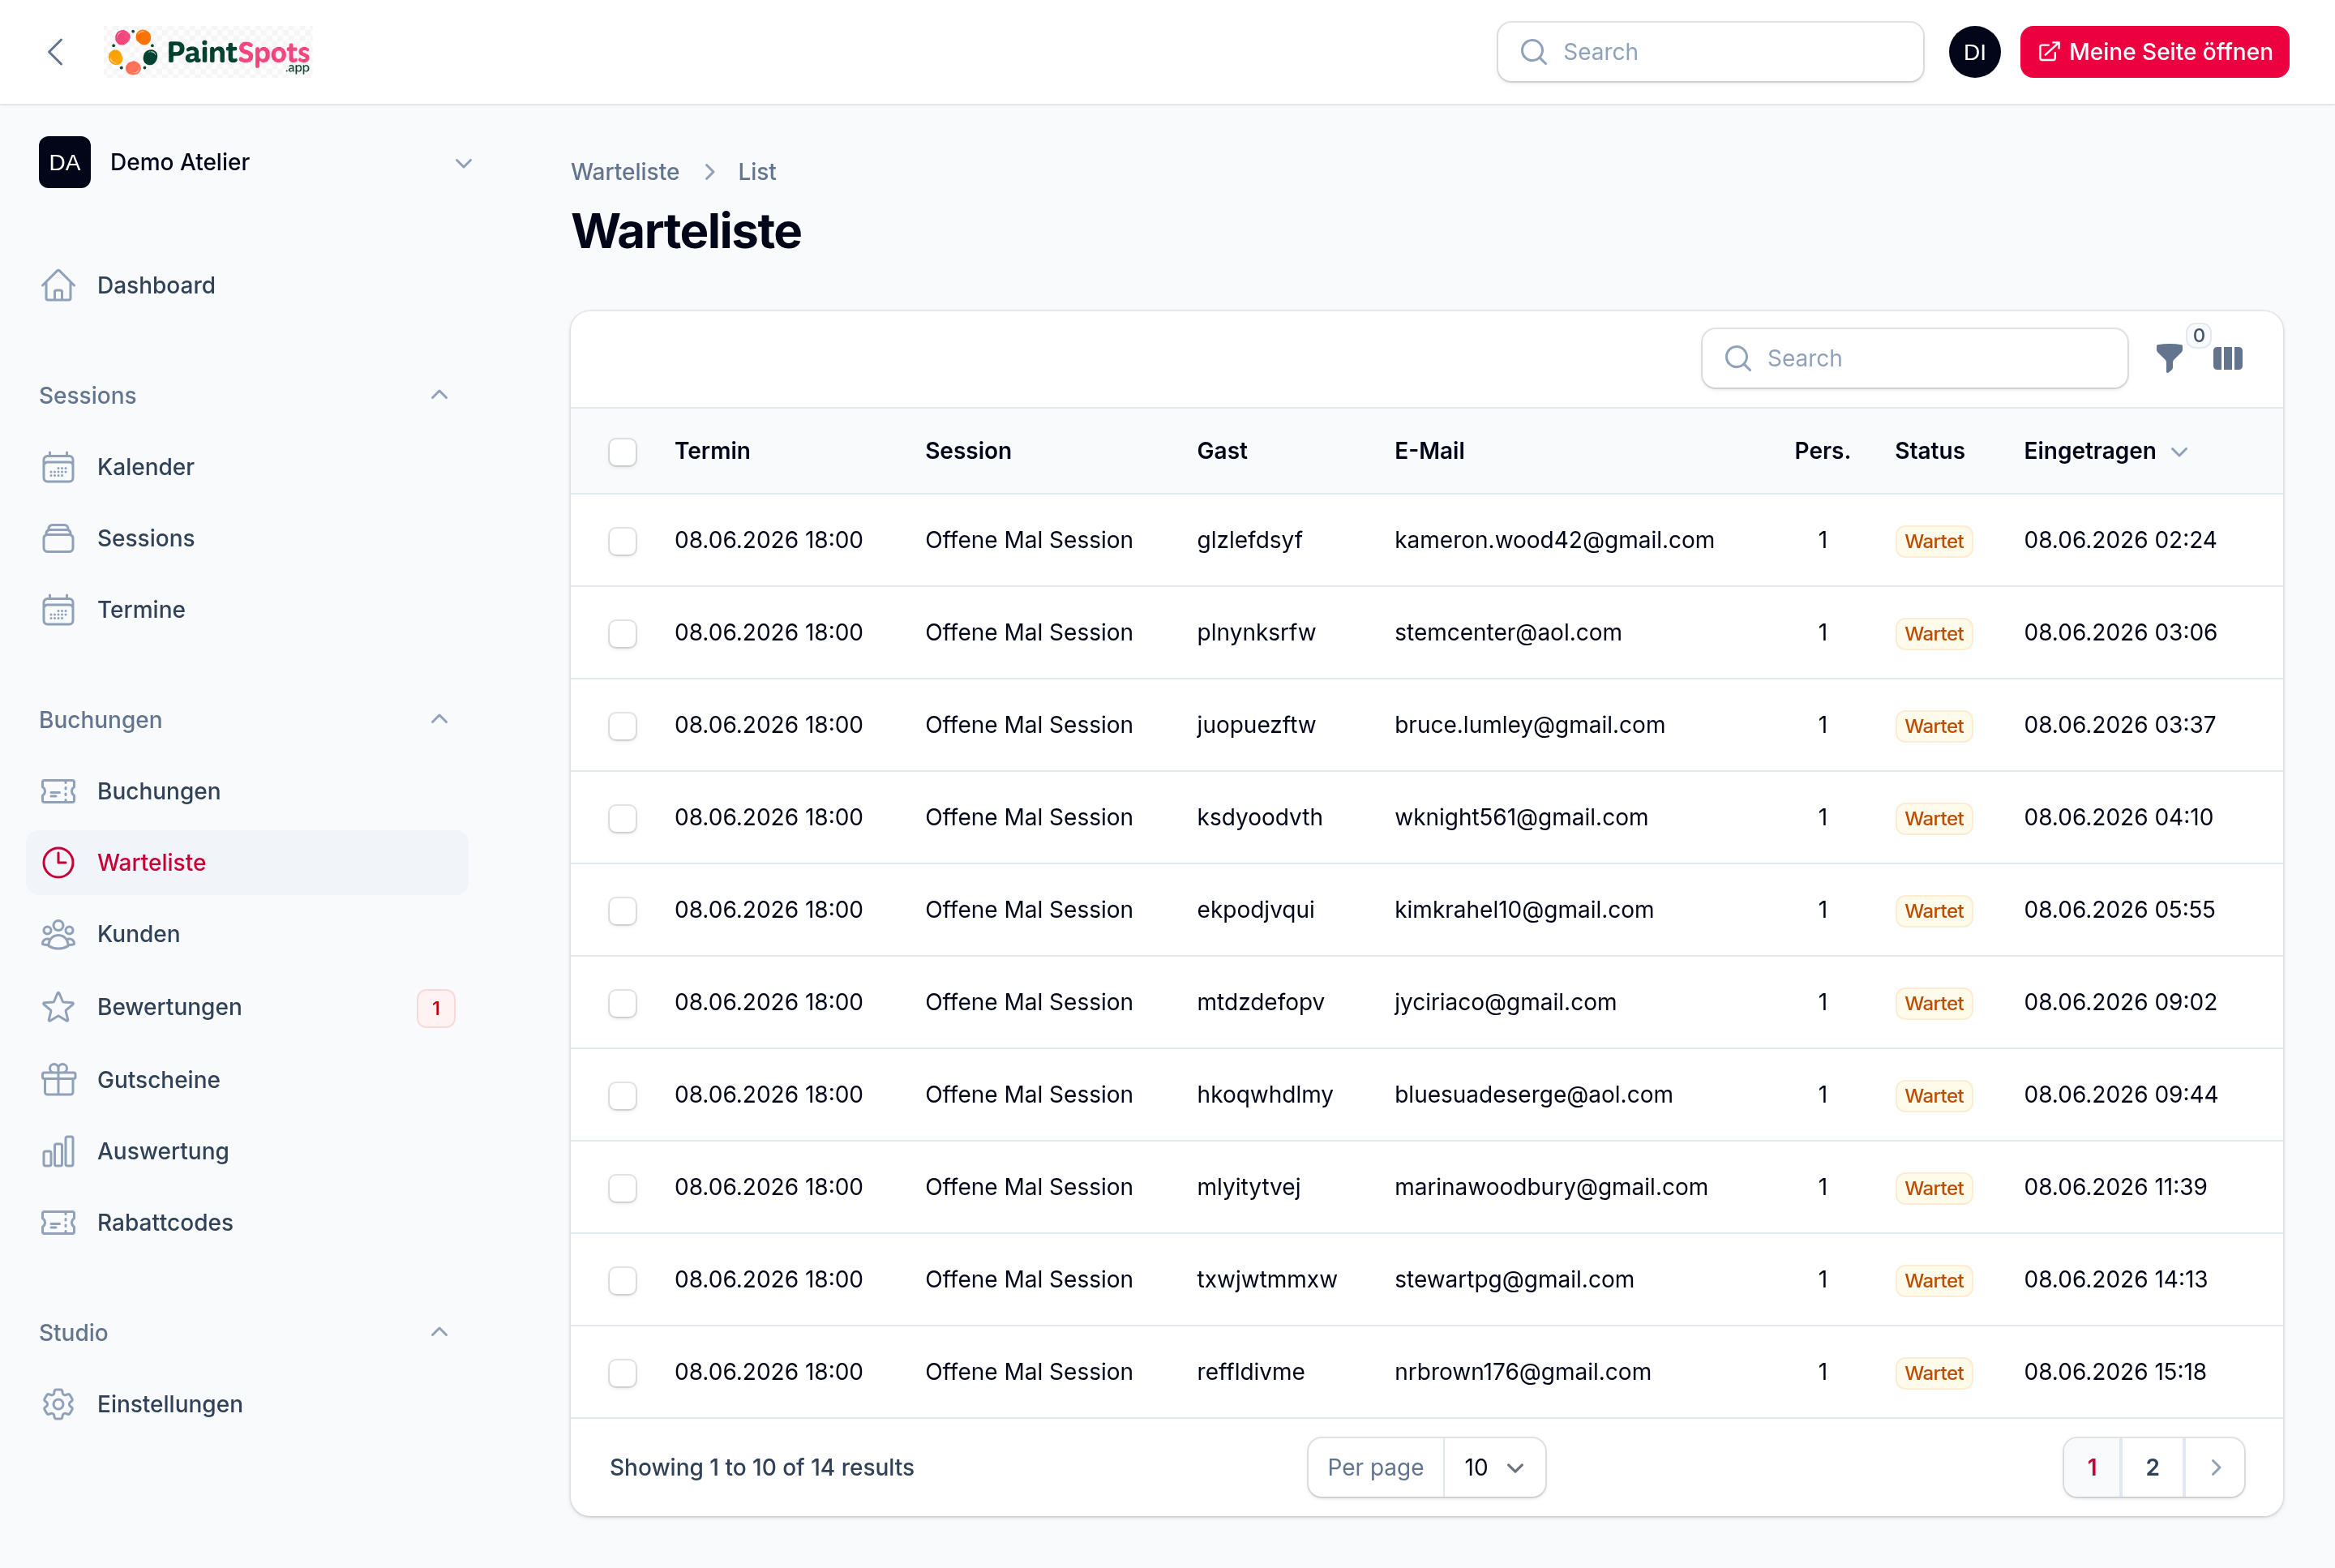
Task: Open Kunden in sidebar
Action: coord(246,934)
